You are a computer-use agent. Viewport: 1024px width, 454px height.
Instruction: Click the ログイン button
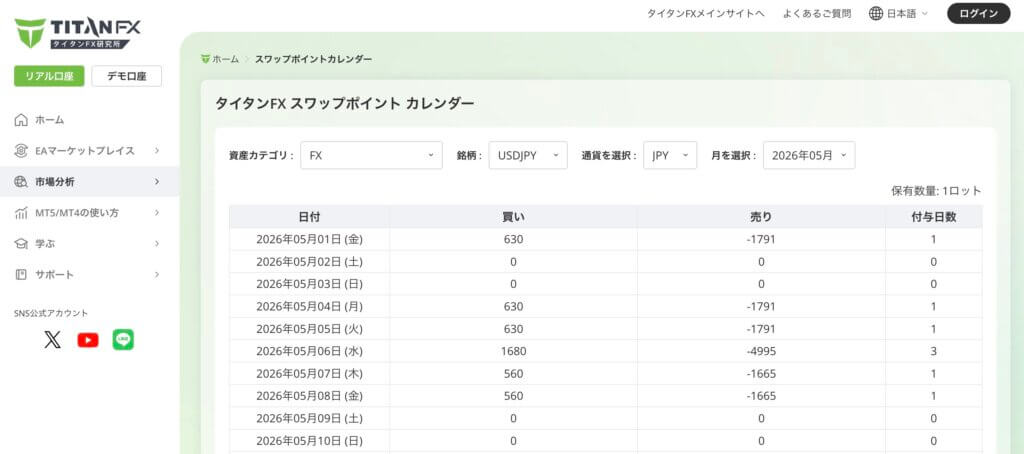pyautogui.click(x=978, y=13)
